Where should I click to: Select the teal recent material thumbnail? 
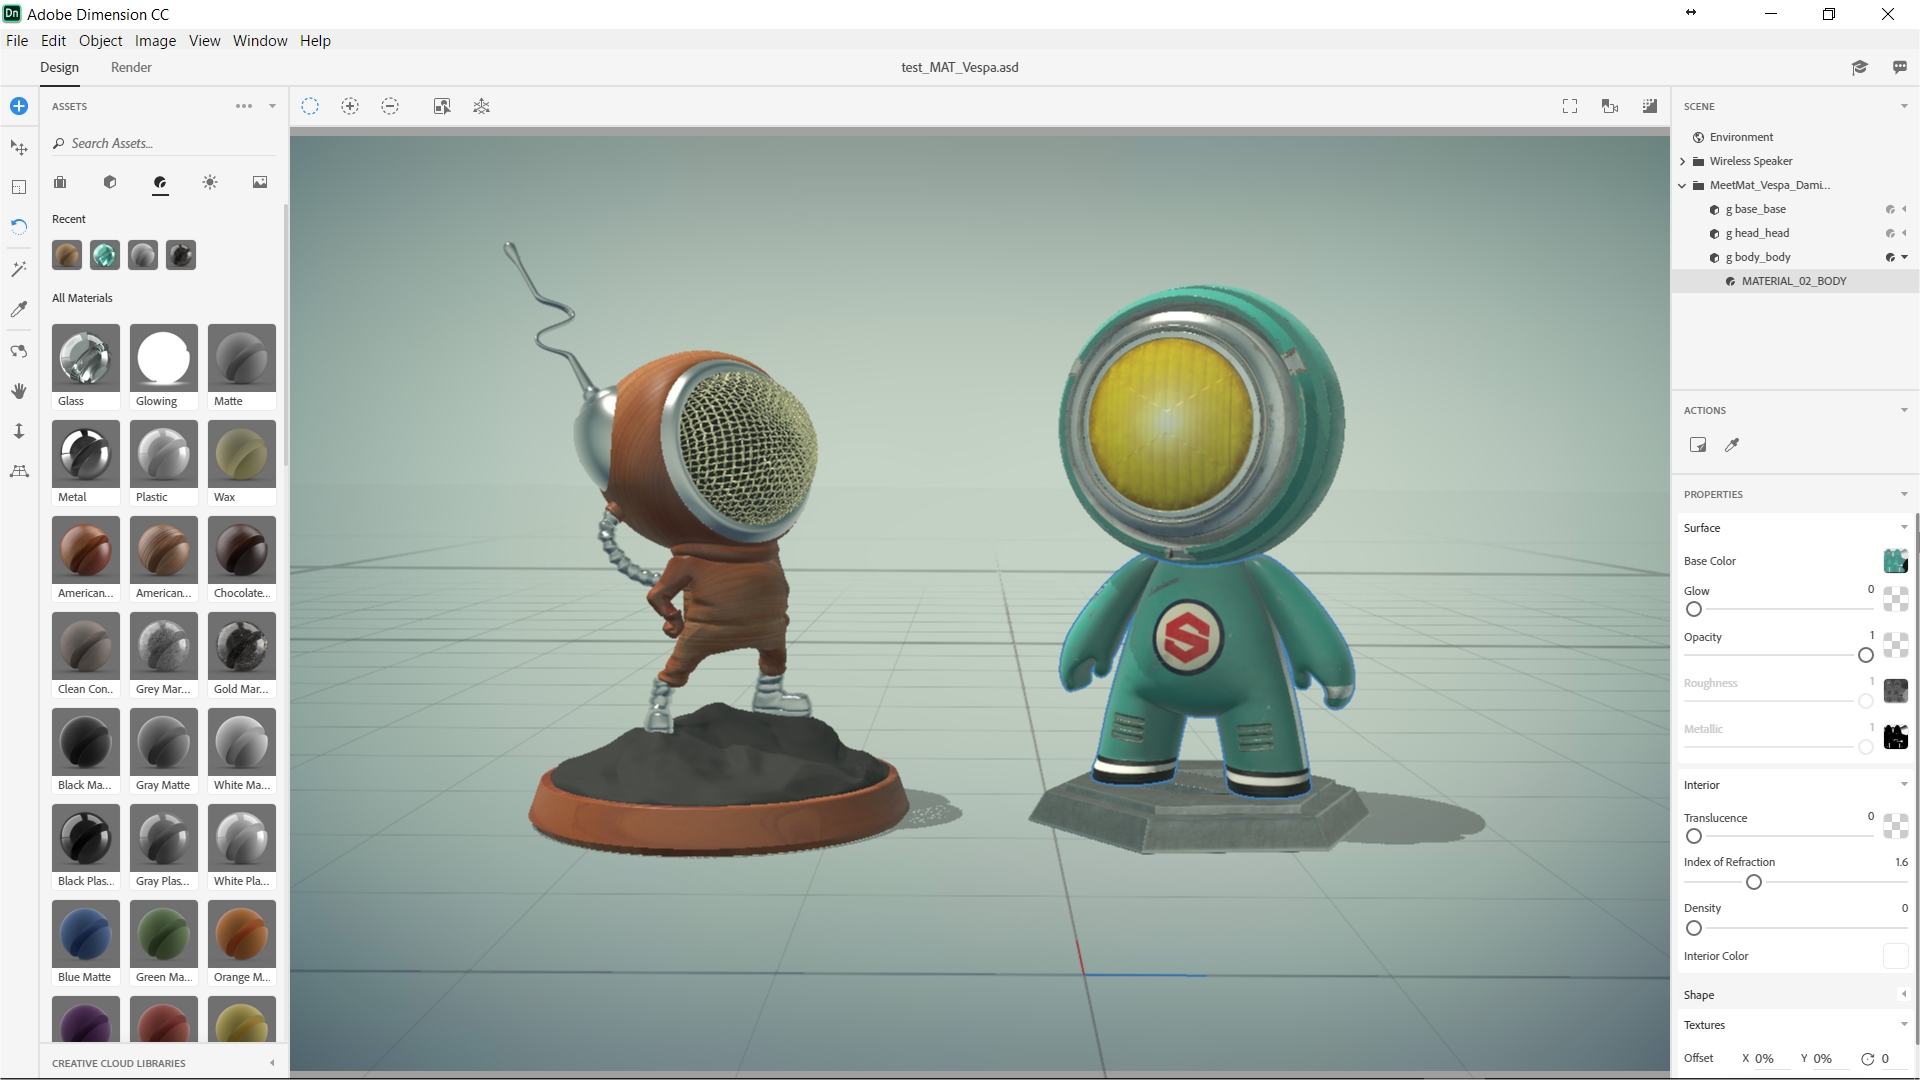coord(105,255)
